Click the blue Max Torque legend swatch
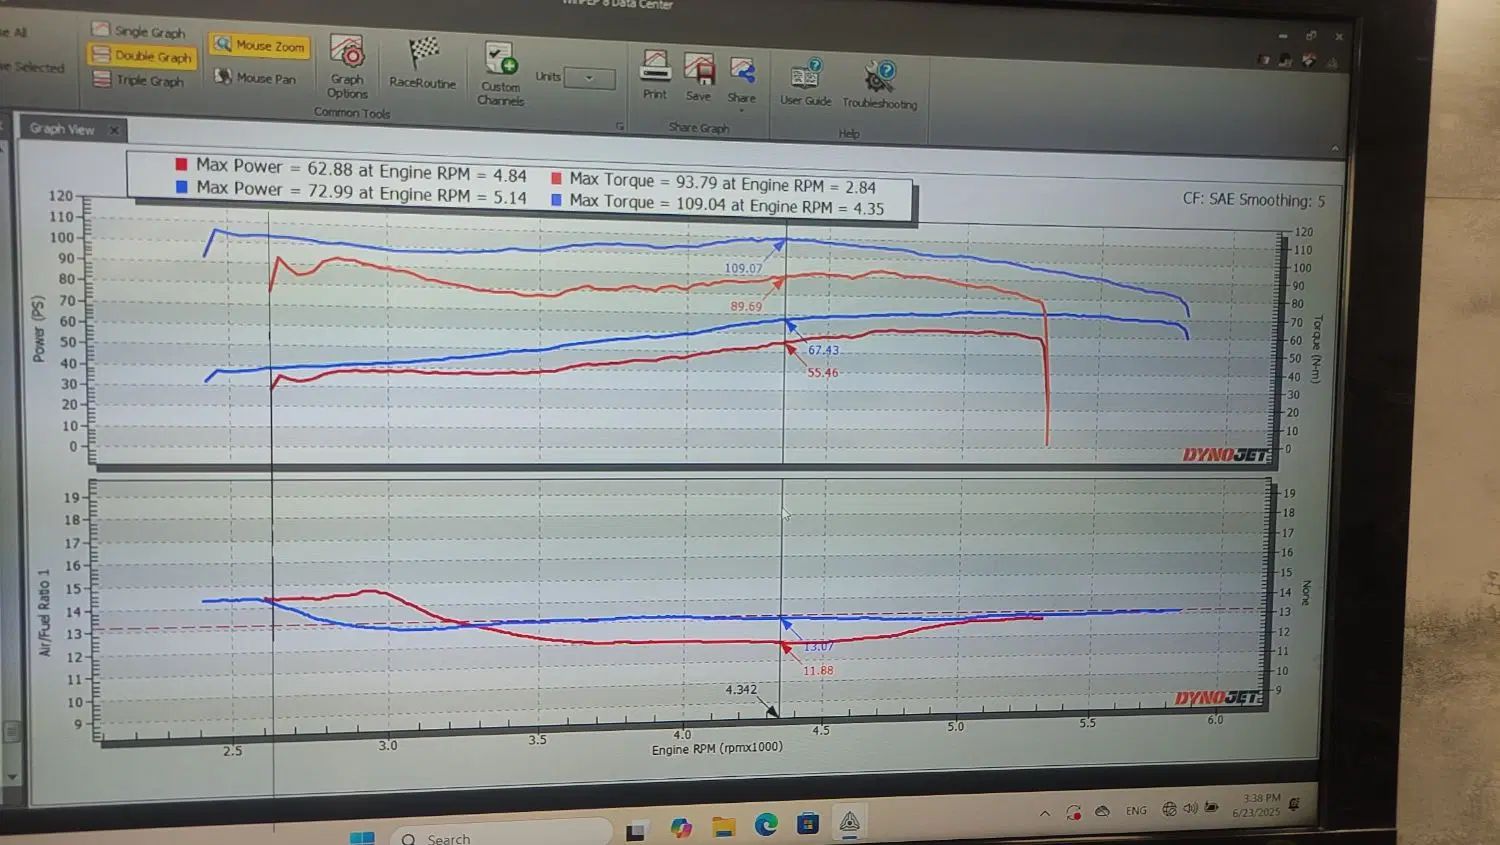The height and width of the screenshot is (845, 1500). coord(556,200)
